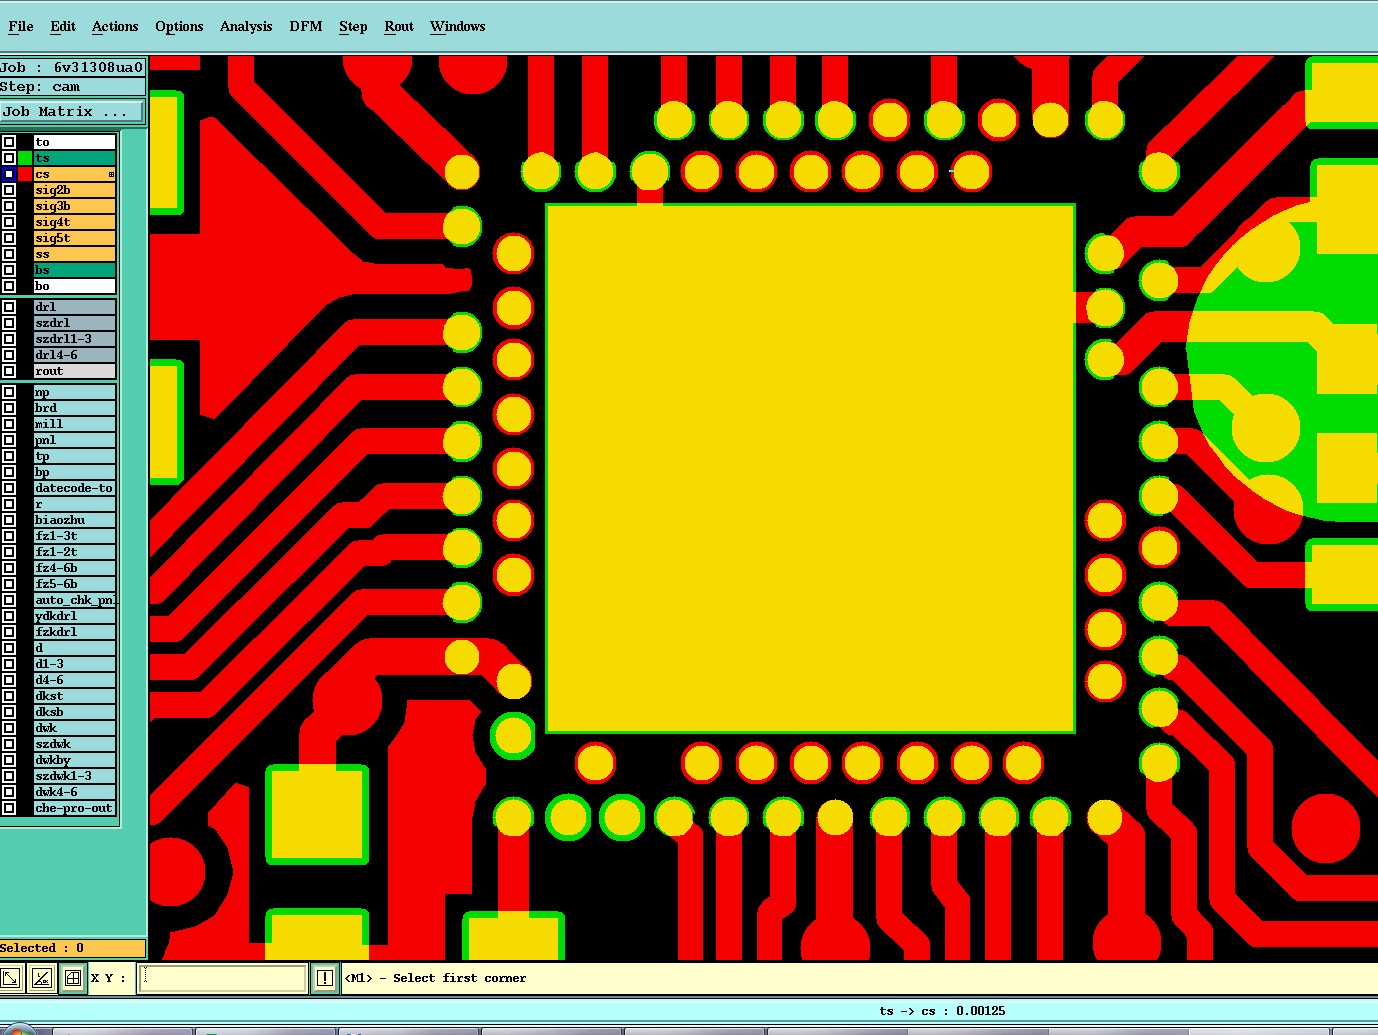
Task: Select the datecode-to layer name
Action: [75, 488]
